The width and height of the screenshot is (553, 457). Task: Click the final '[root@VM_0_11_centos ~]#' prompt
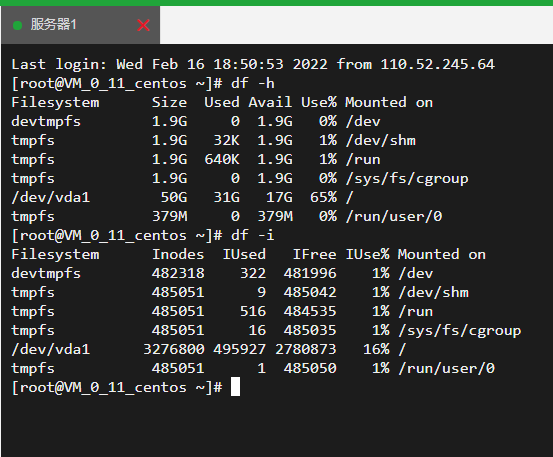pyautogui.click(x=117, y=388)
